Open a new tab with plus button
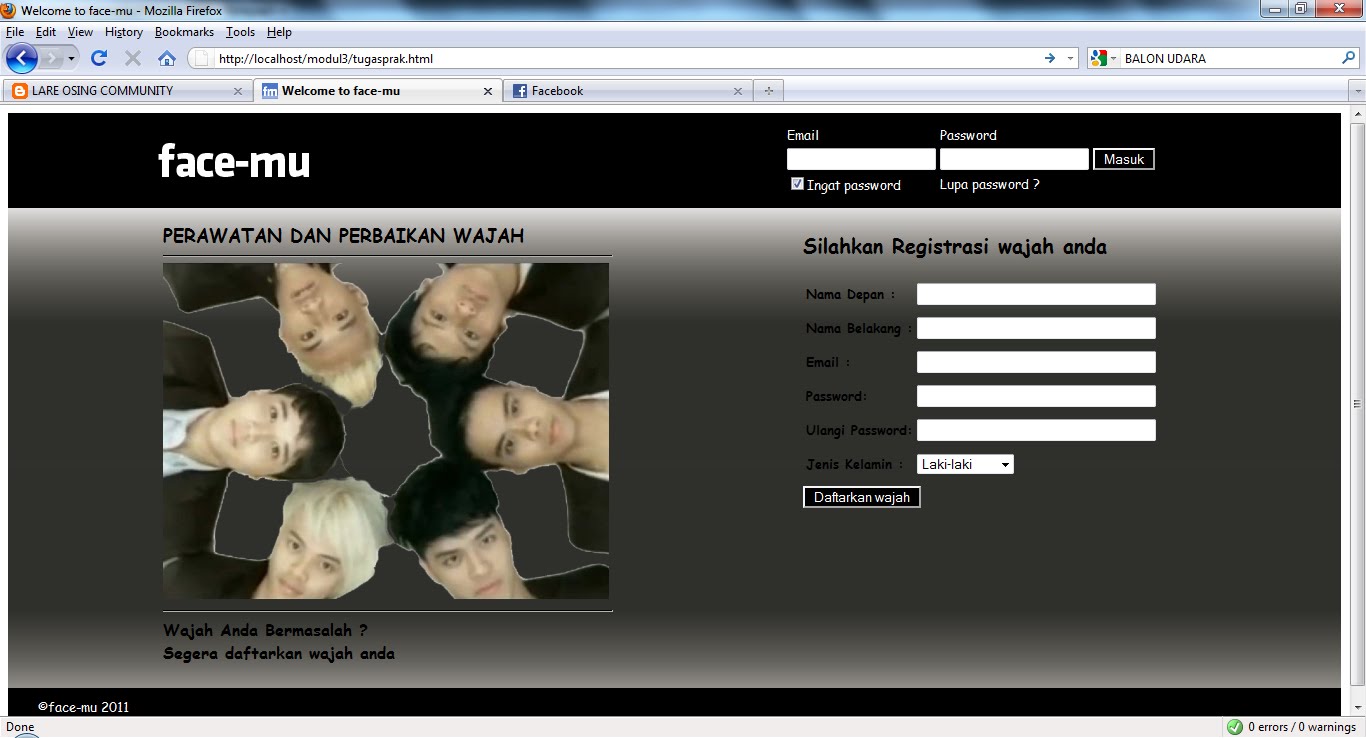This screenshot has width=1366, height=738. click(768, 91)
